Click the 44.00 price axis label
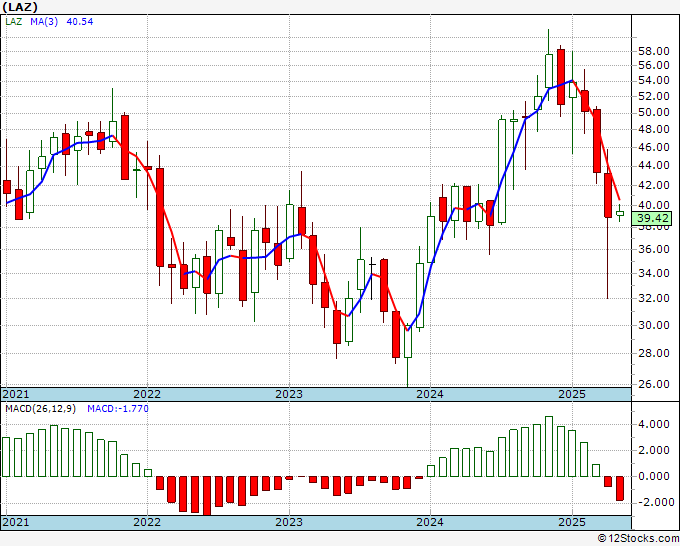This screenshot has width=680, height=546. [x=654, y=165]
